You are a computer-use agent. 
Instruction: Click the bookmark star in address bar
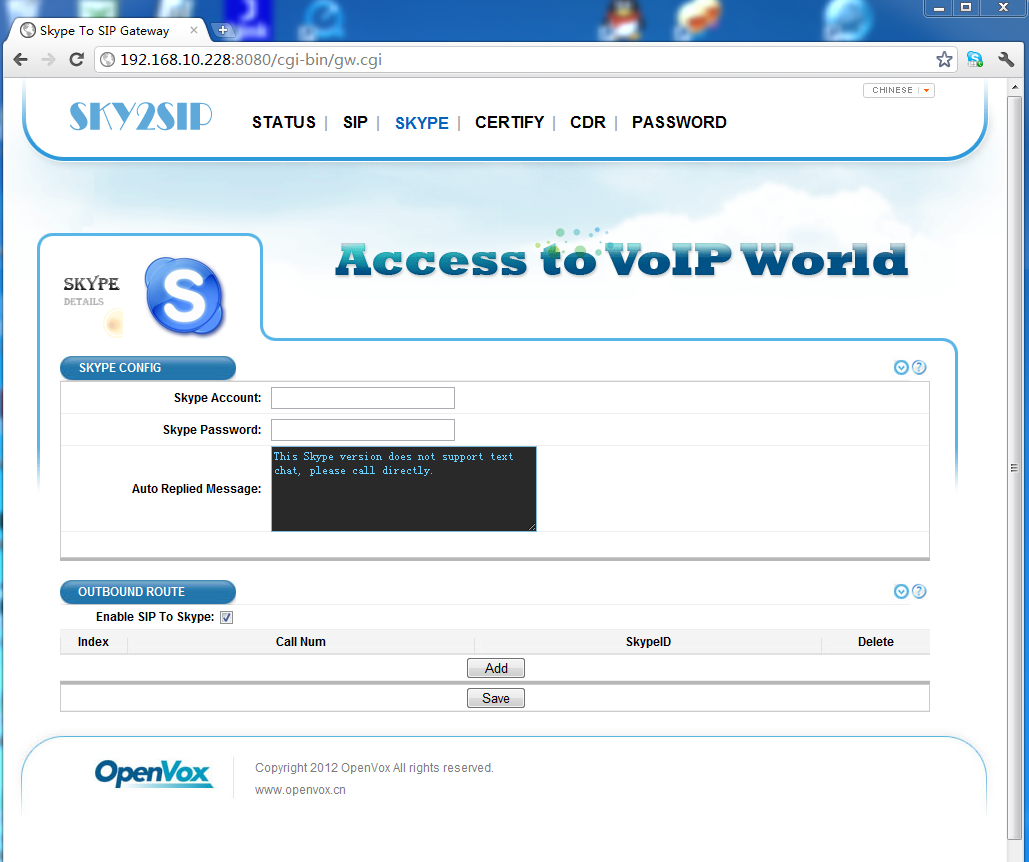pyautogui.click(x=944, y=60)
